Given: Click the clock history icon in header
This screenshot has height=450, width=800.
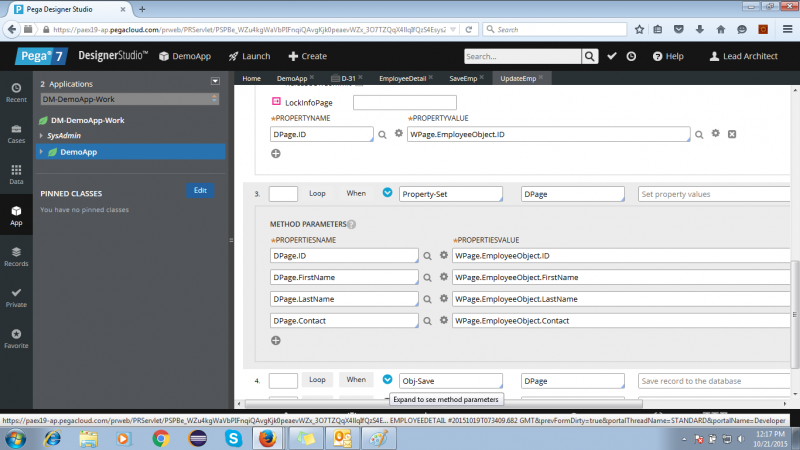Looking at the screenshot, I should [631, 56].
